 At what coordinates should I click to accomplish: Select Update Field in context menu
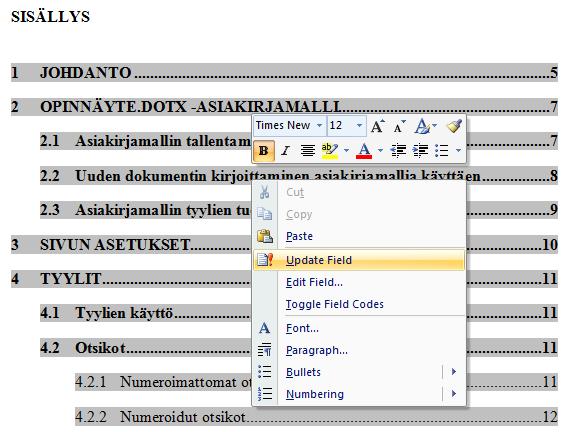pyautogui.click(x=359, y=260)
